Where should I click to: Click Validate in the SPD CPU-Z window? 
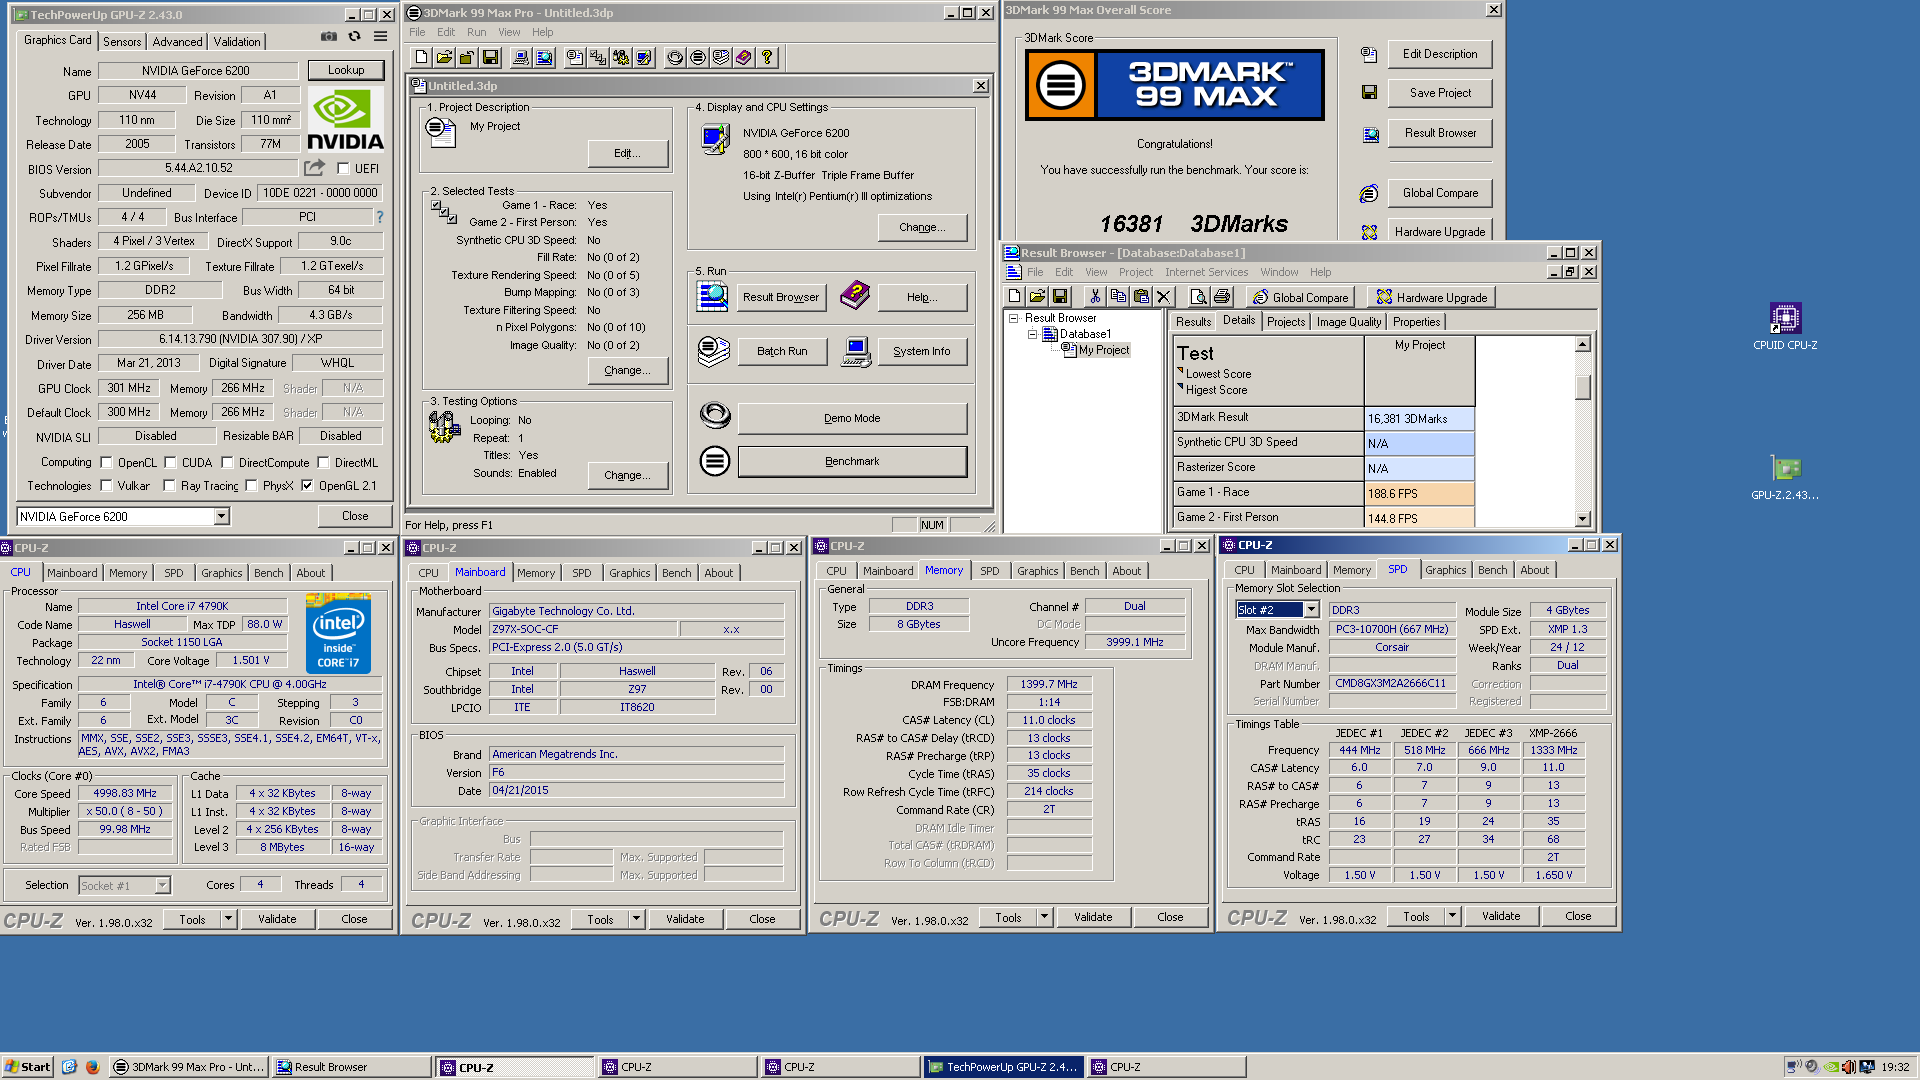(1500, 916)
